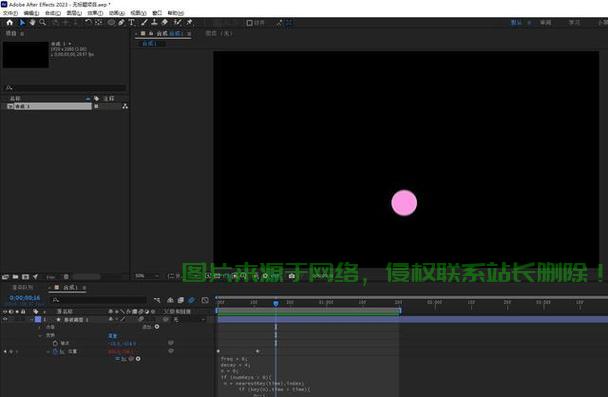Select the 合成1 timeline tab

pos(71,288)
